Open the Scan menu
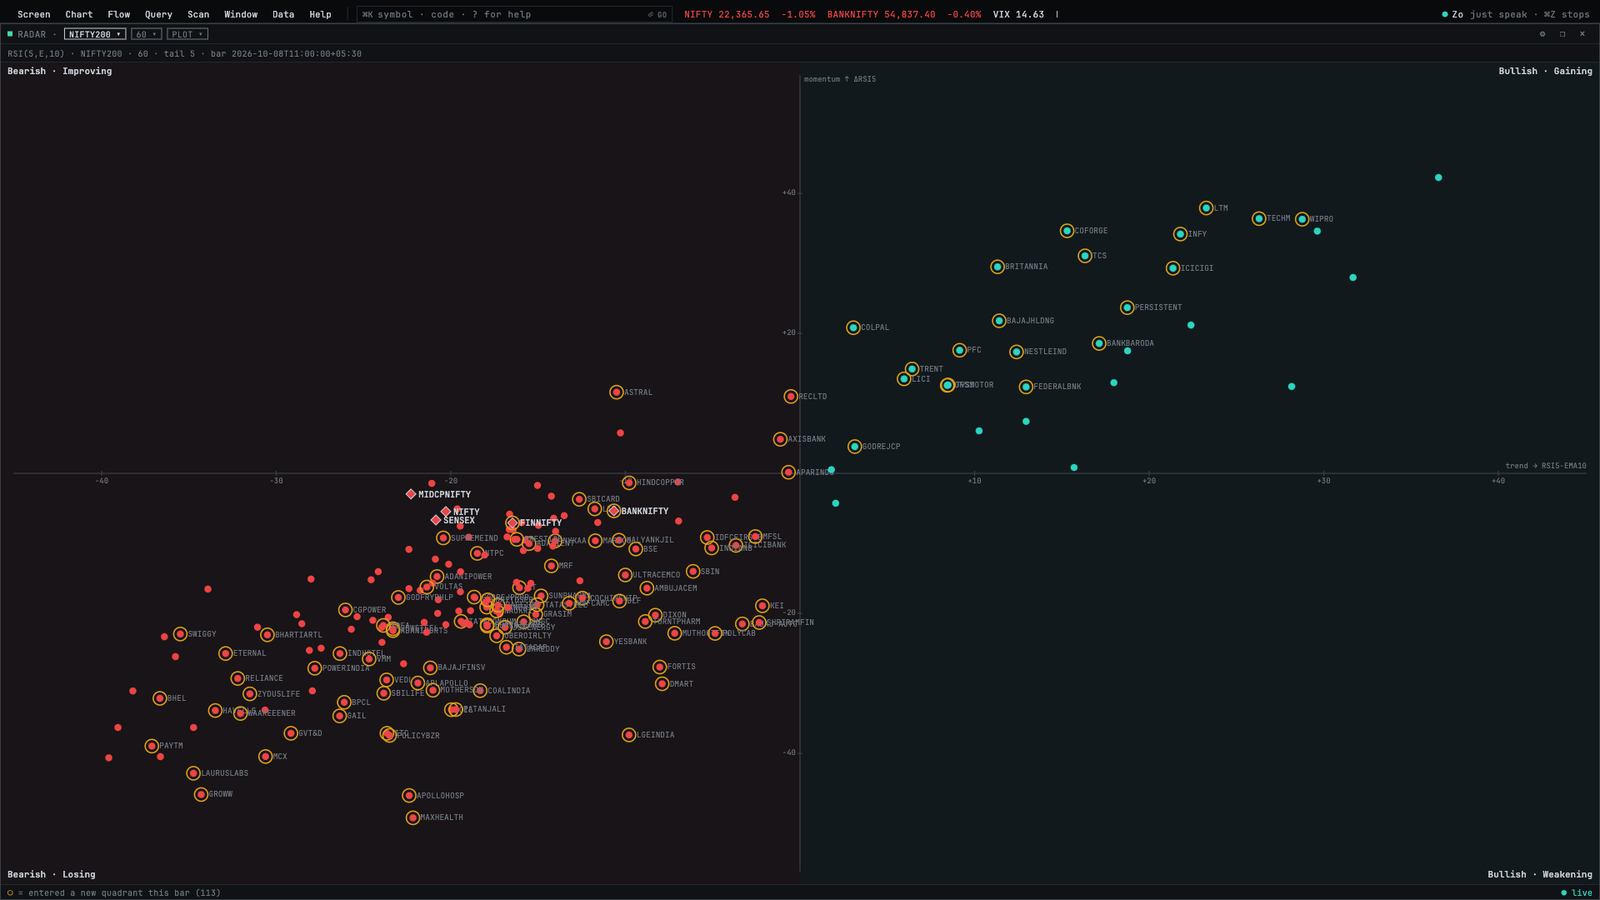 point(198,14)
